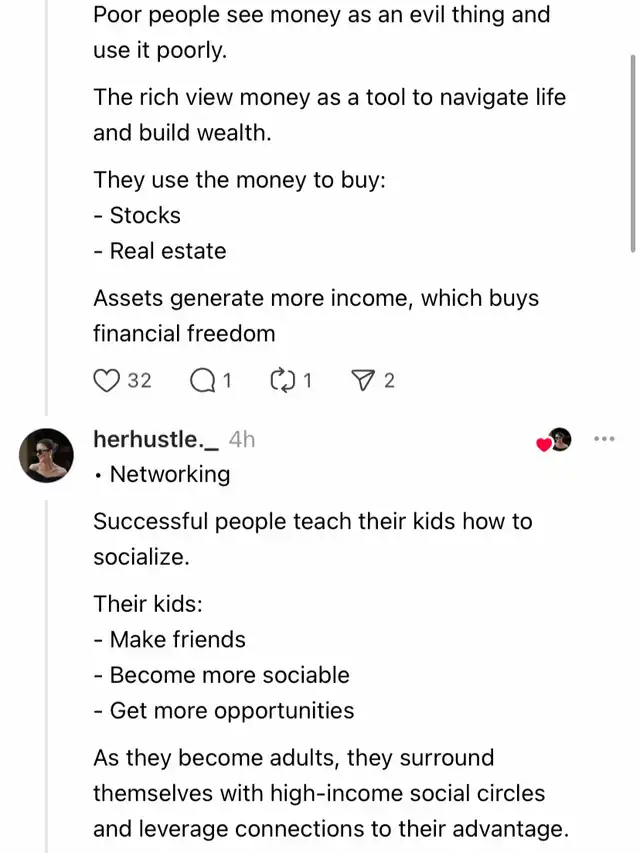
Task: Click the repost count beside the arrows
Action: coord(307,380)
